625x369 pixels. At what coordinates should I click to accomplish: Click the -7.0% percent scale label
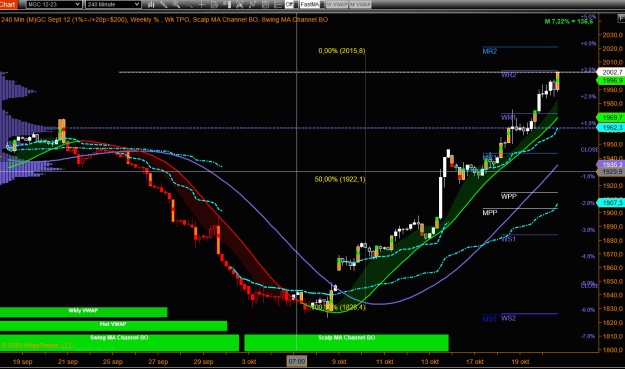(588, 336)
